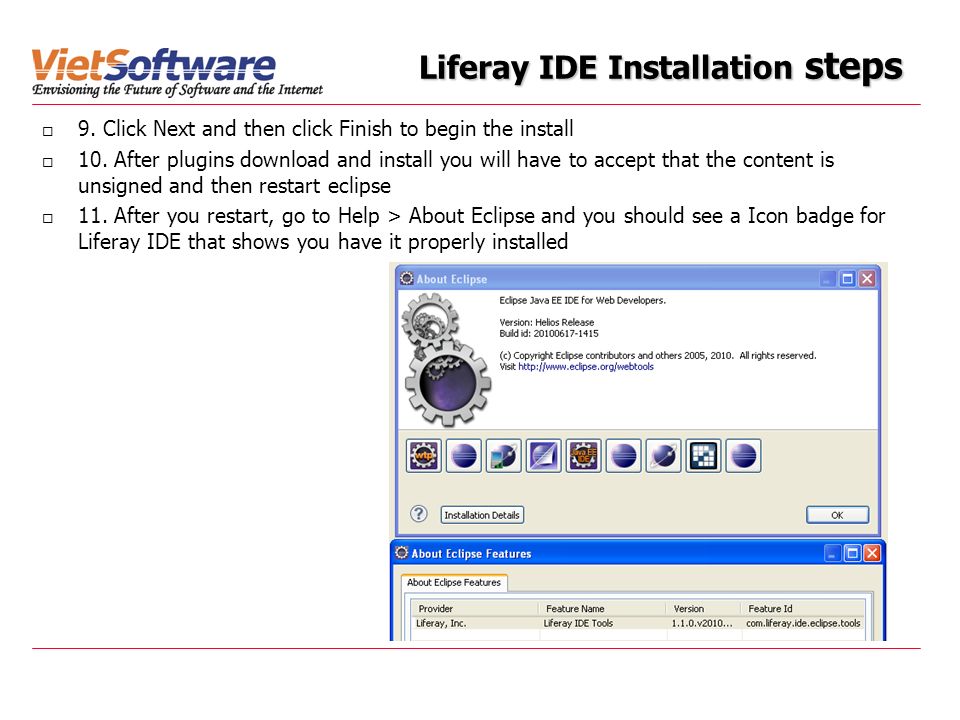Click the 'Build id: 20100617-1415' text

pyautogui.click(x=549, y=334)
